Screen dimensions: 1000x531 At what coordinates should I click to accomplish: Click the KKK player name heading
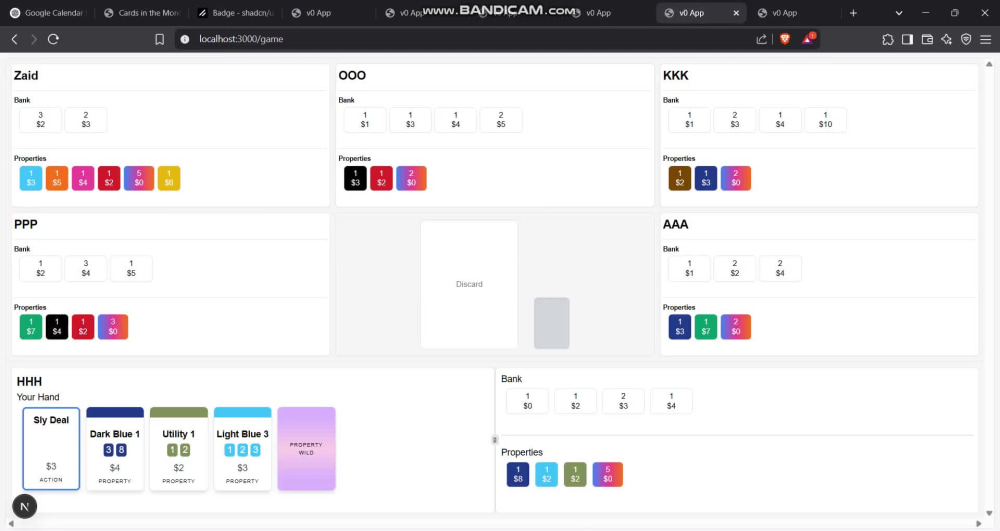pyautogui.click(x=675, y=75)
